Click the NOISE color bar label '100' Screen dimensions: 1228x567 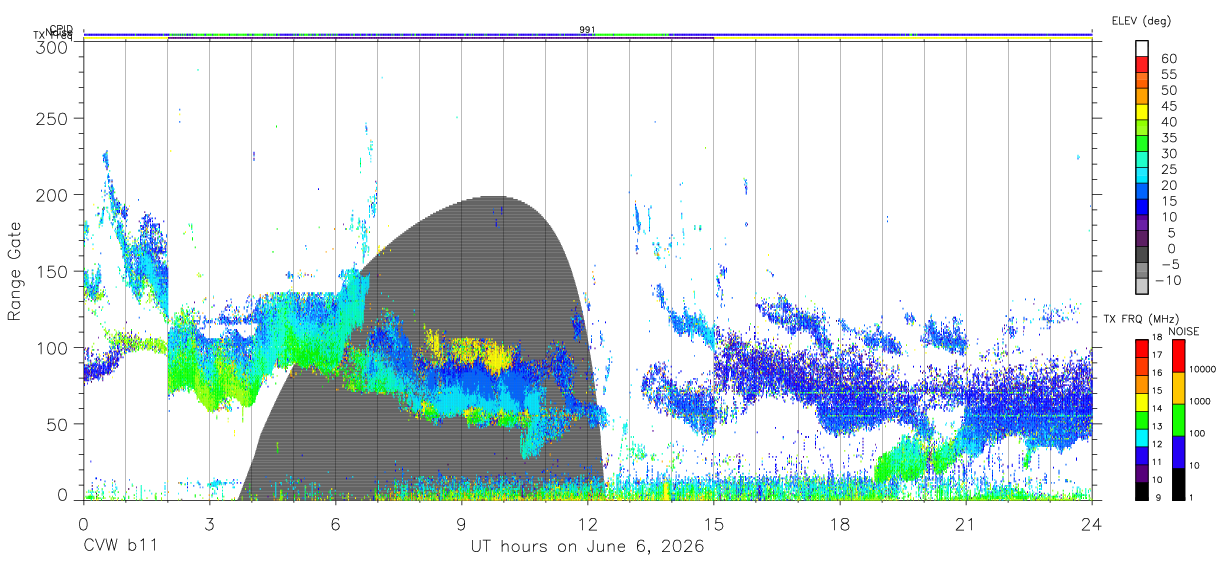1196,433
